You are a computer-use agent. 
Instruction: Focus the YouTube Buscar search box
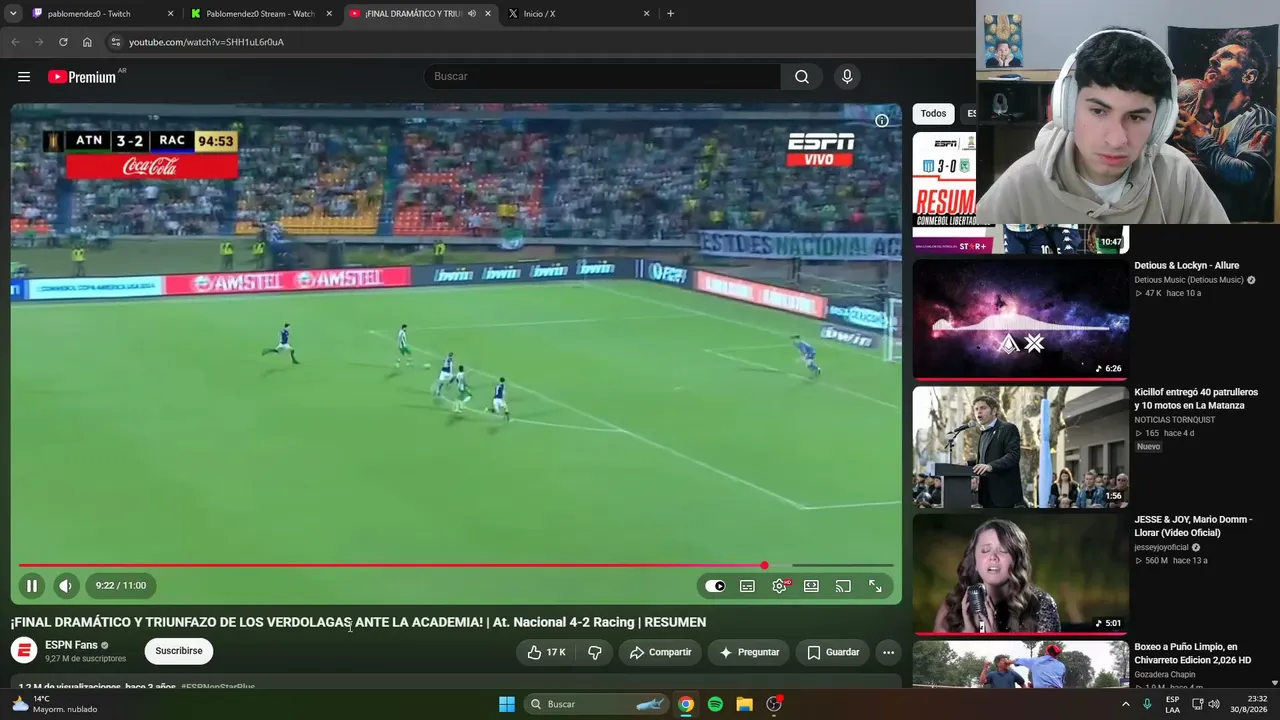click(x=602, y=77)
